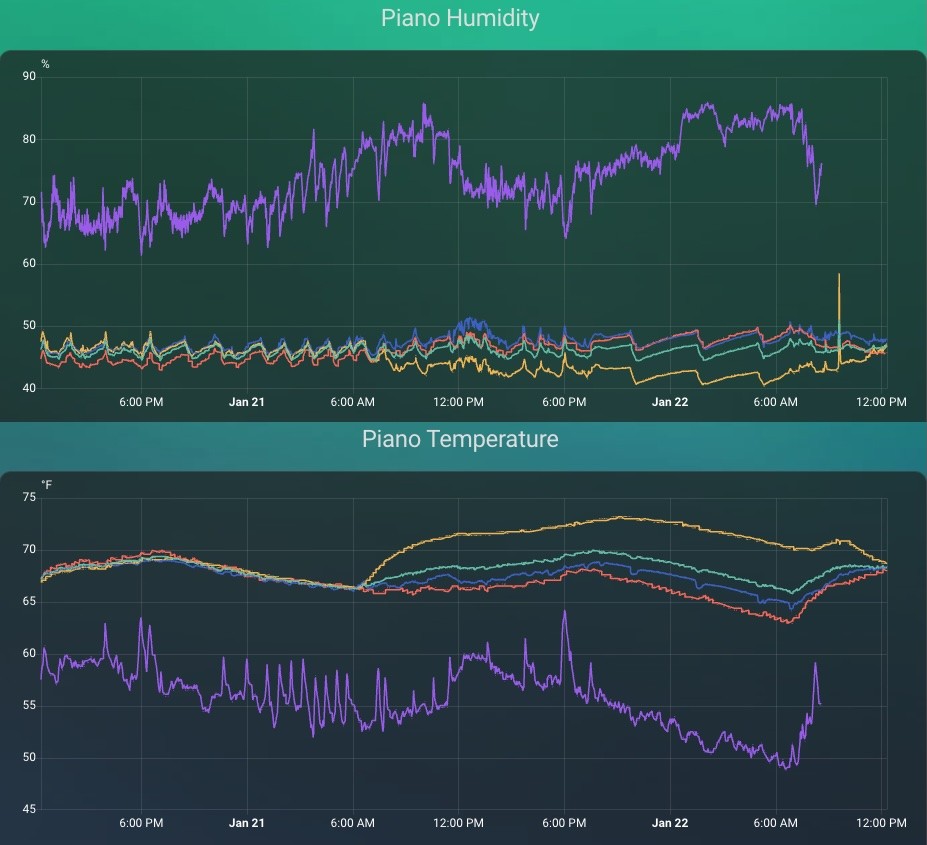Click the purple temperature peak at 6:00 PM before Jan 22
This screenshot has width=927, height=845.
coord(564,612)
